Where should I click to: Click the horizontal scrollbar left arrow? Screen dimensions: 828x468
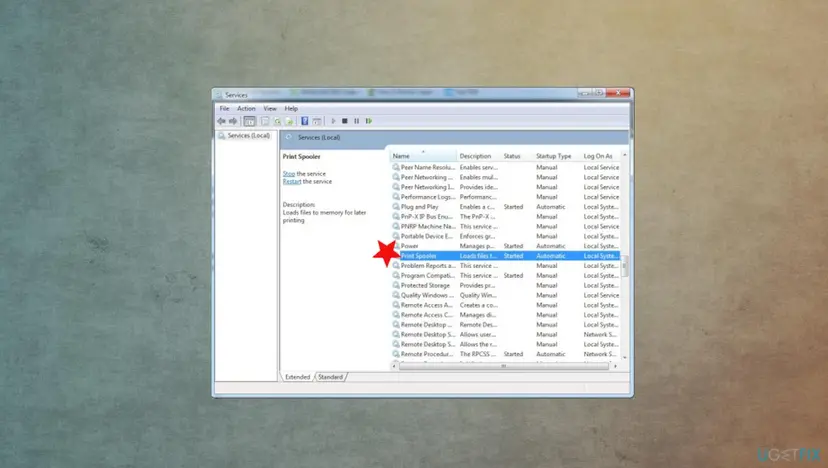(394, 366)
